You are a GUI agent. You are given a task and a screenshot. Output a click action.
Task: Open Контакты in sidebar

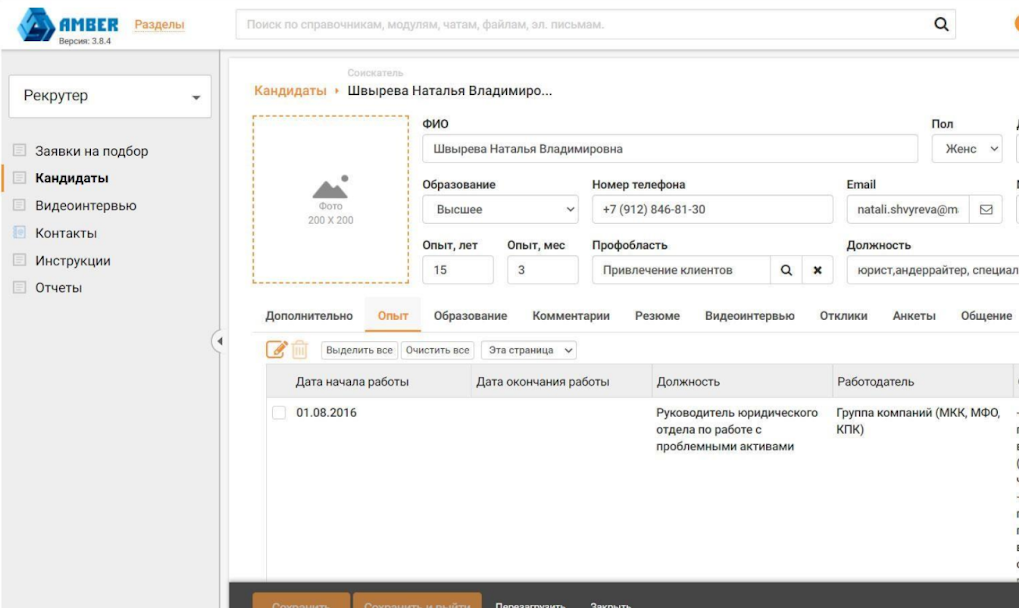click(66, 233)
